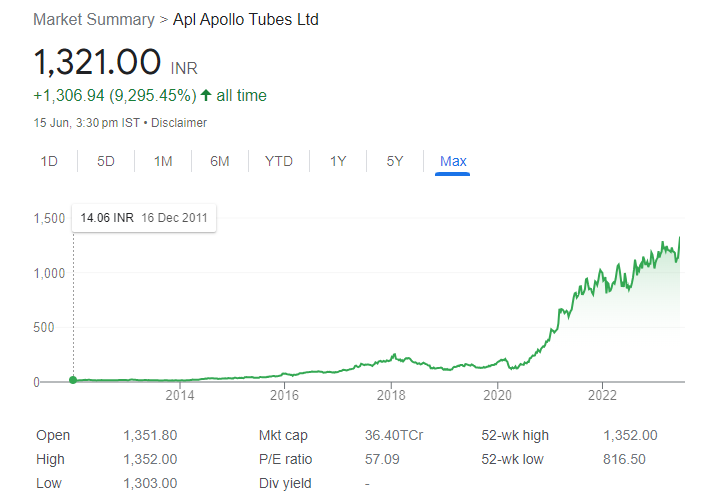Show the 1M chart range
The image size is (703, 500).
point(163,161)
